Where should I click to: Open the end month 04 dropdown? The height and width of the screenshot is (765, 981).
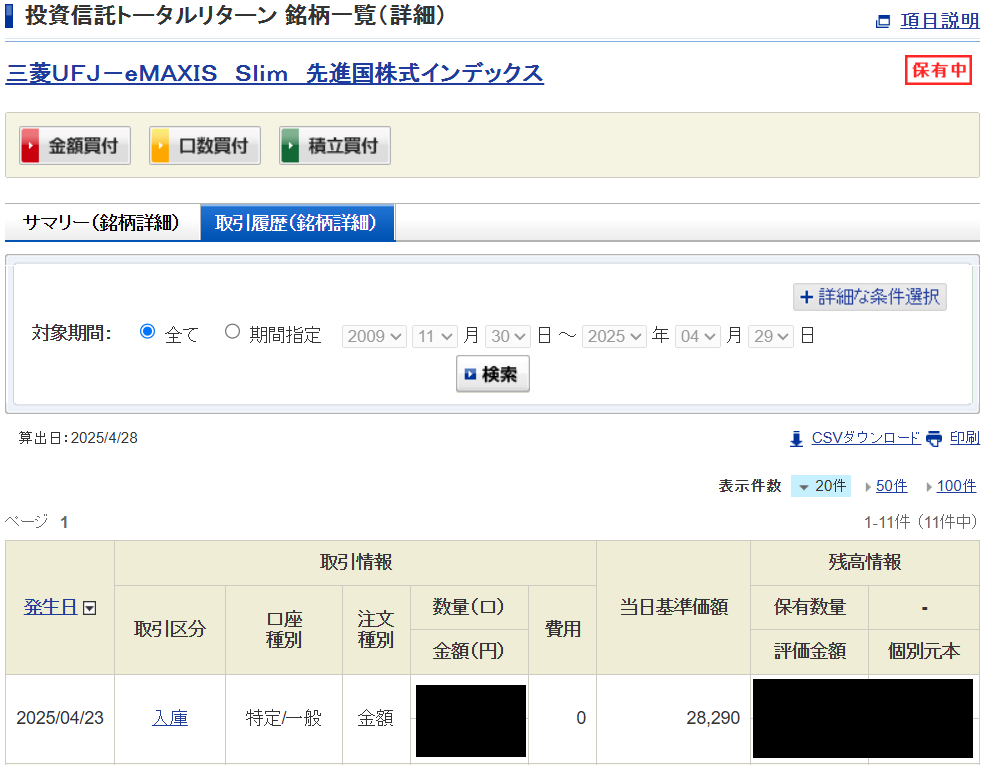(698, 337)
